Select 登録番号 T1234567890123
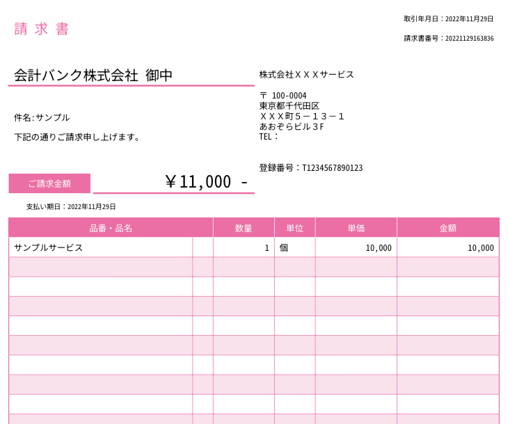Viewport: 508px width, 424px height. tap(311, 168)
